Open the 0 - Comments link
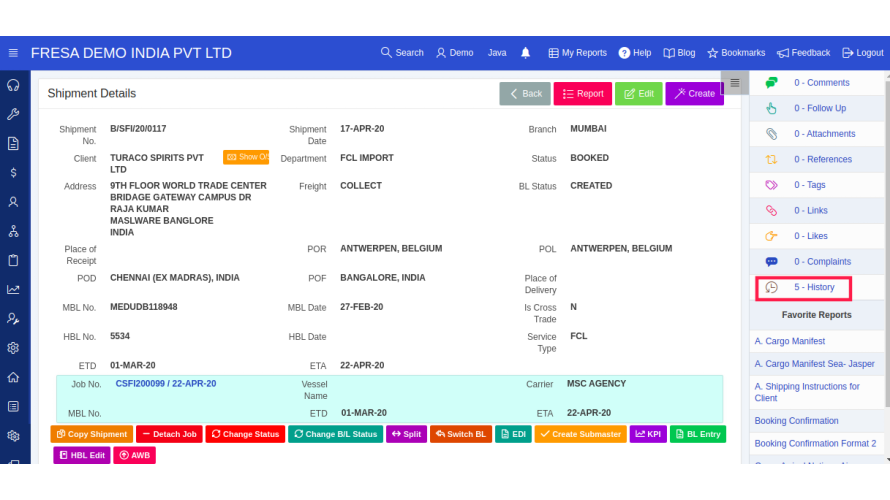 coord(821,83)
